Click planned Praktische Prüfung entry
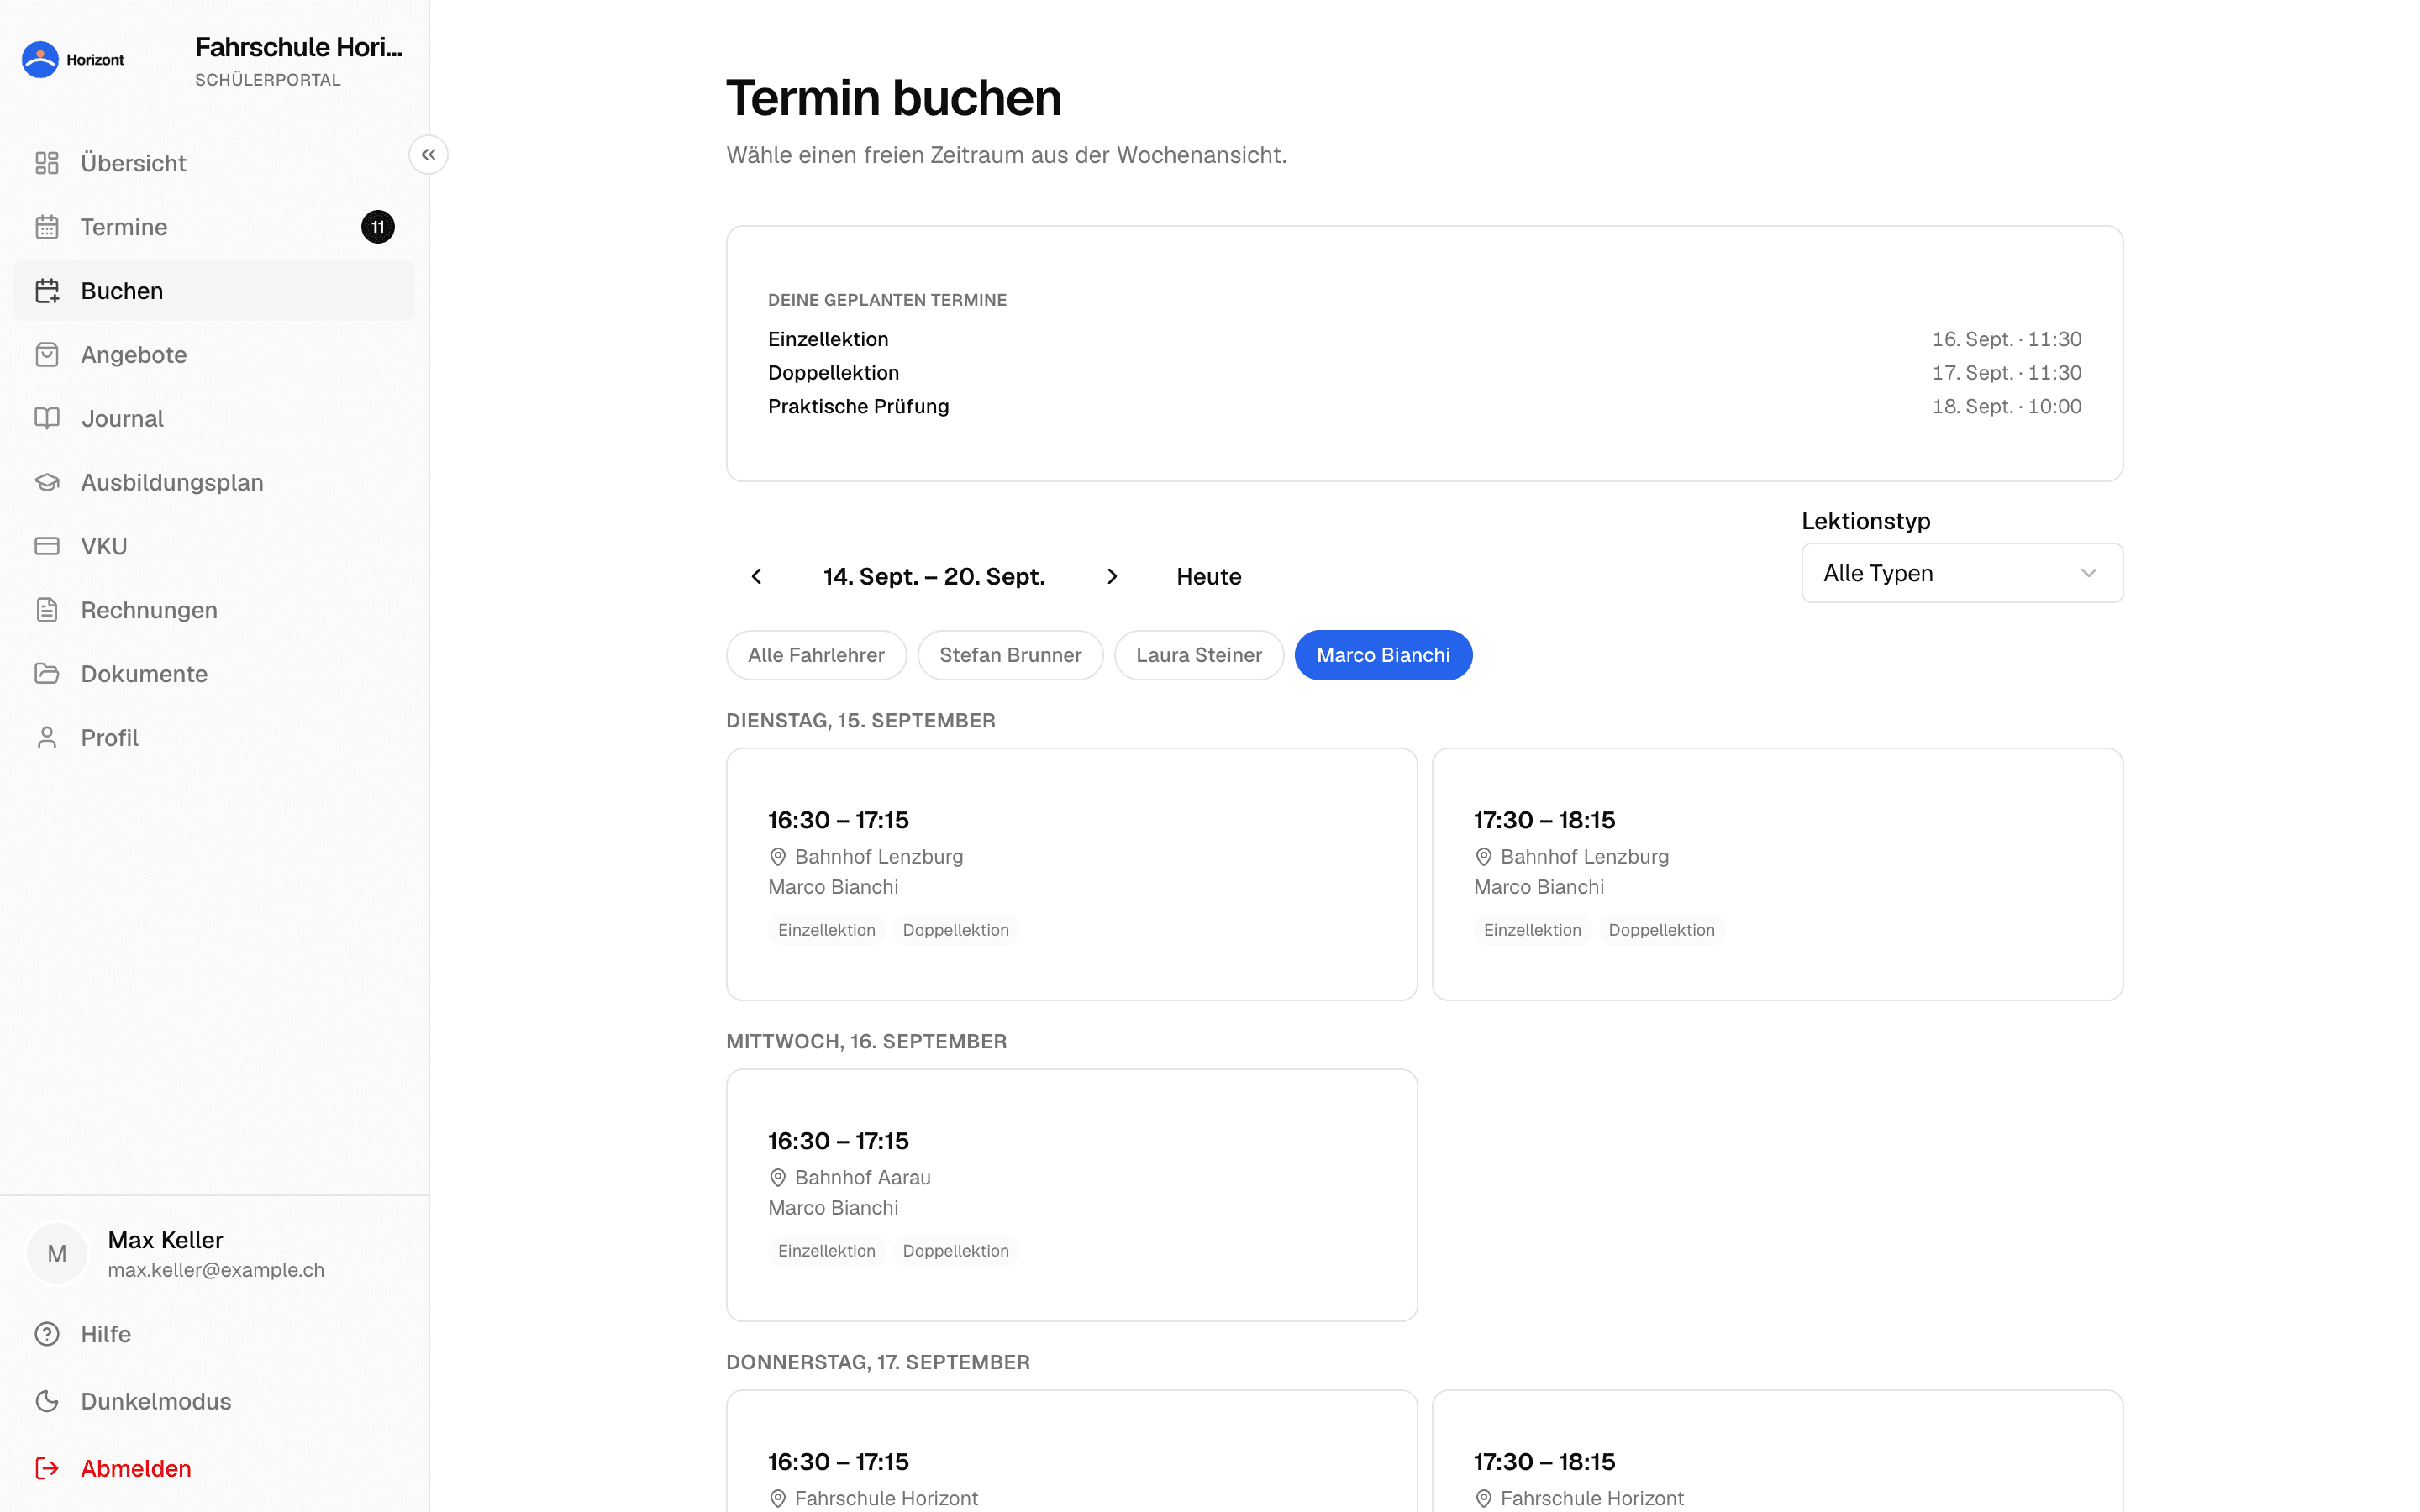This screenshot has height=1512, width=2420. 1424,406
